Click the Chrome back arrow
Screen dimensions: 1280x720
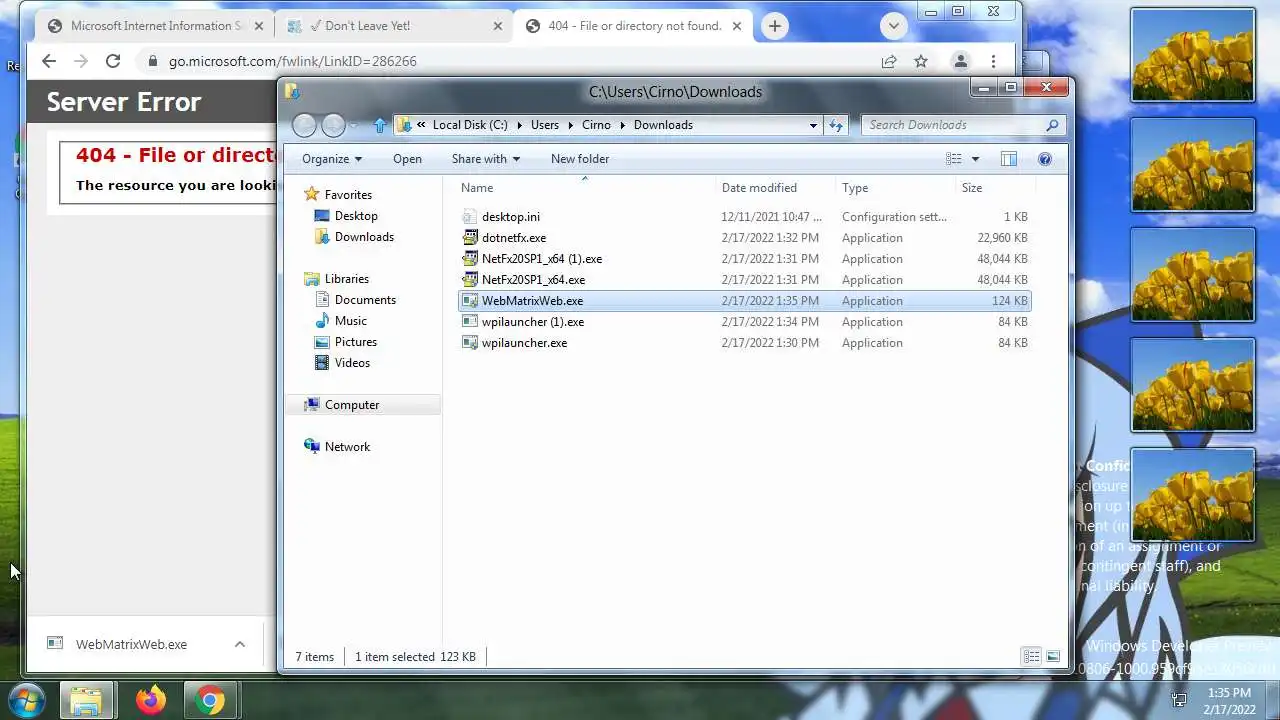click(49, 61)
